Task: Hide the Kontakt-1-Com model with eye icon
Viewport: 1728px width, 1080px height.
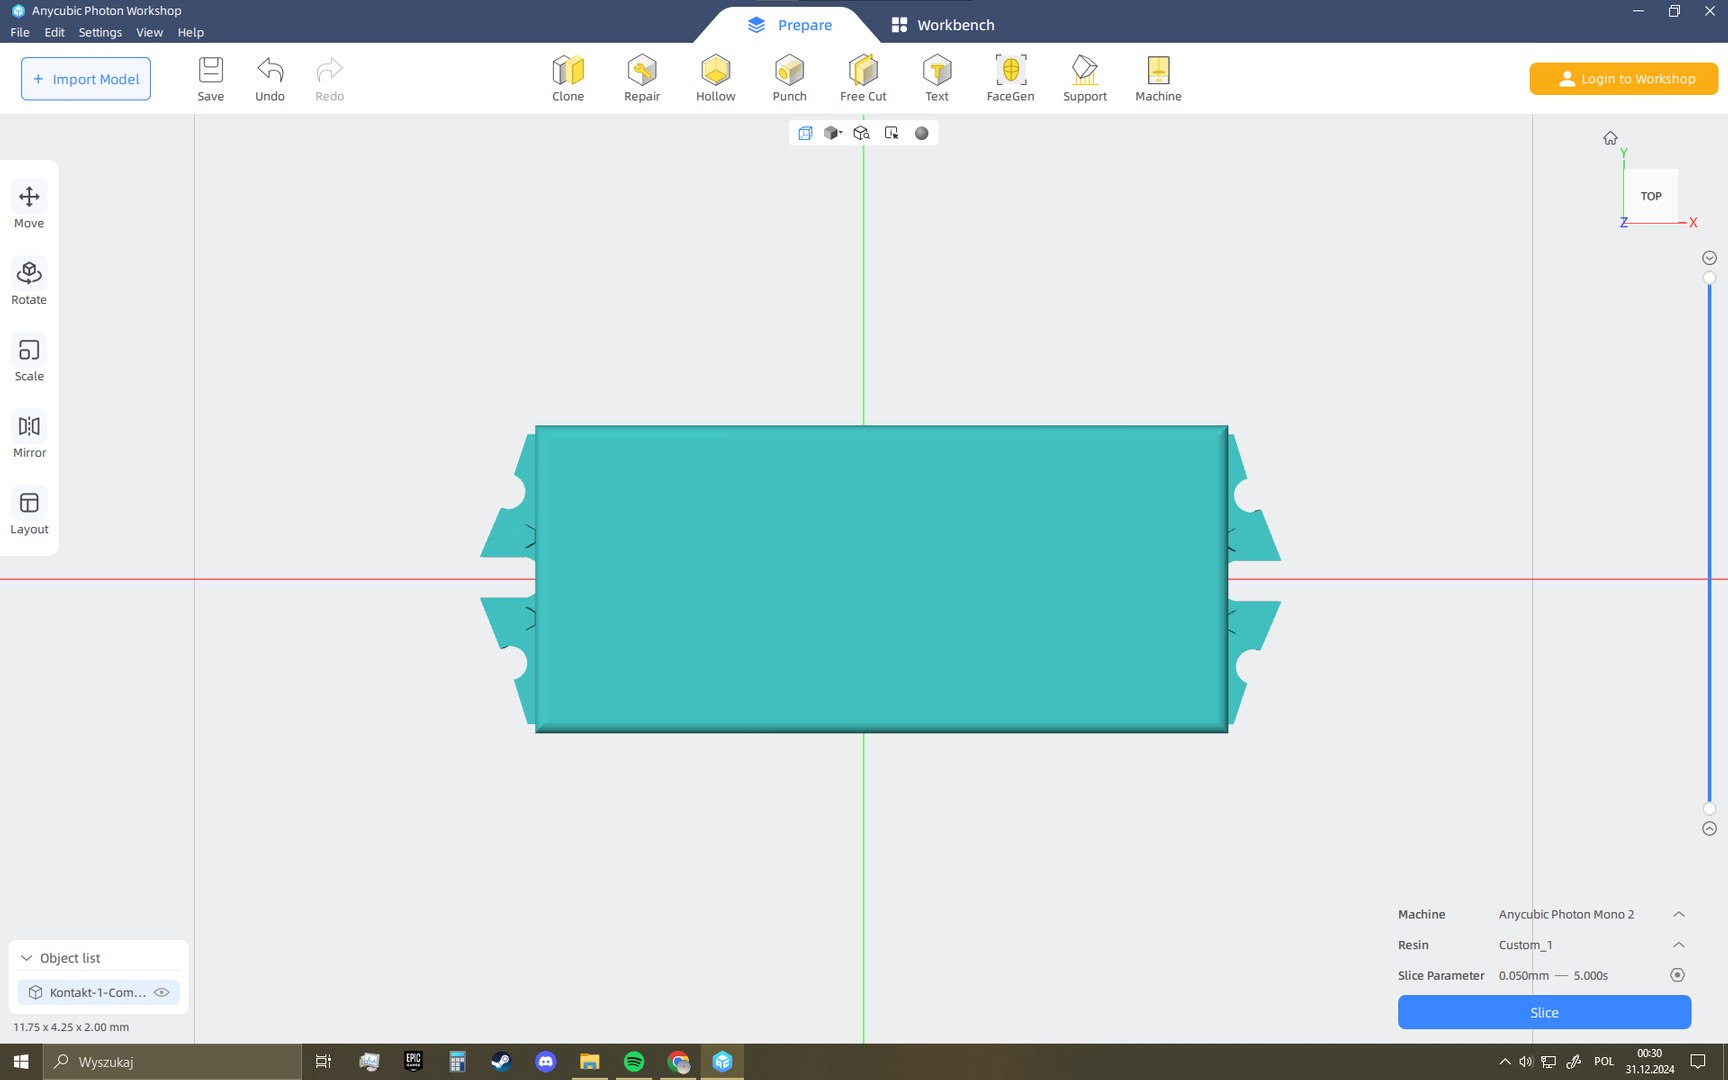Action: point(161,992)
